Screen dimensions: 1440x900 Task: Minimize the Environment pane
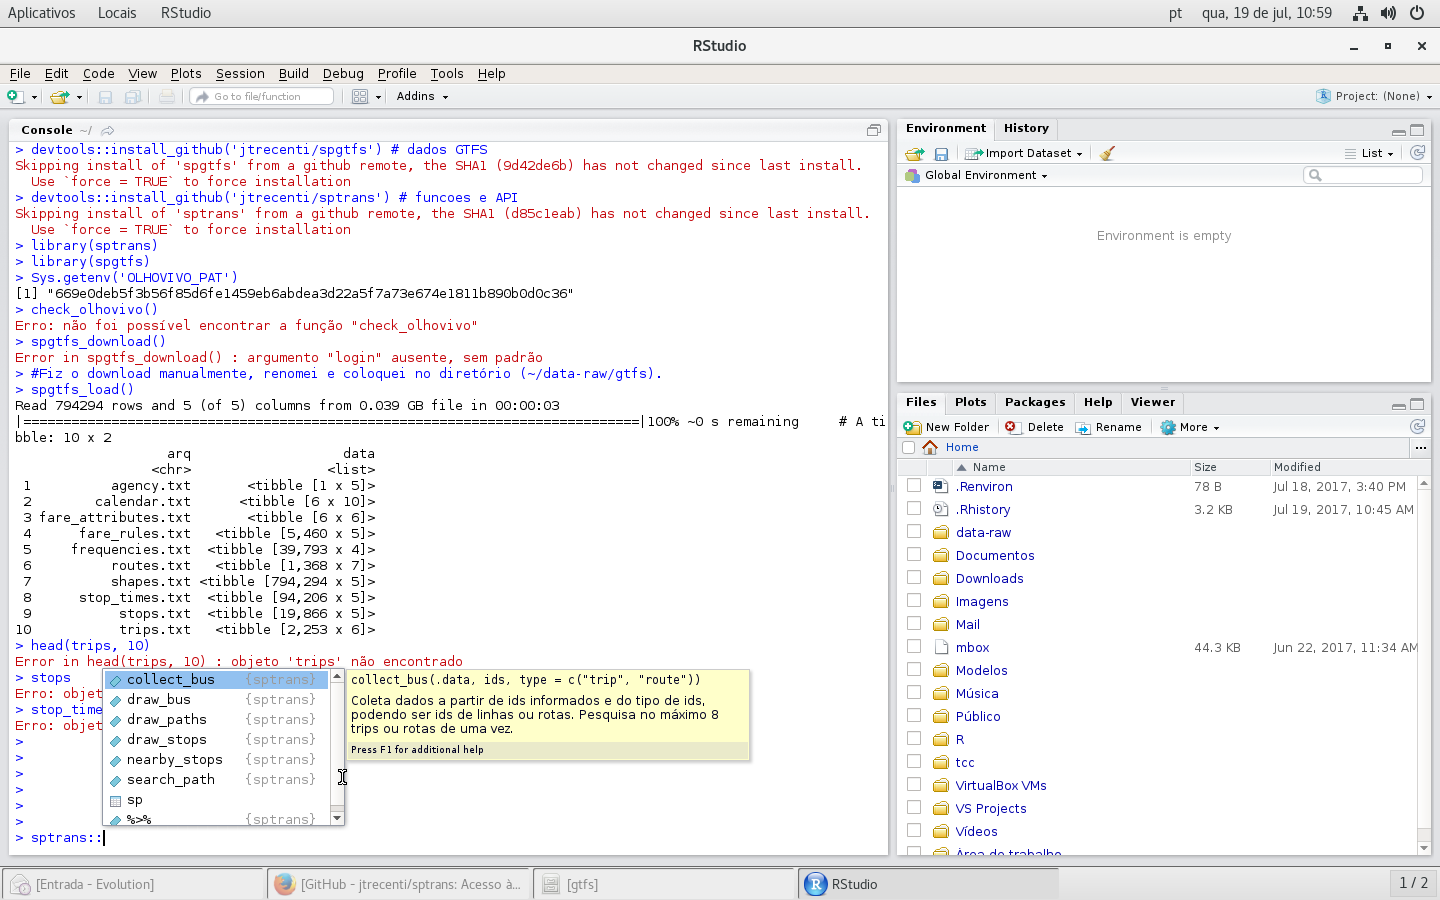pos(1399,131)
